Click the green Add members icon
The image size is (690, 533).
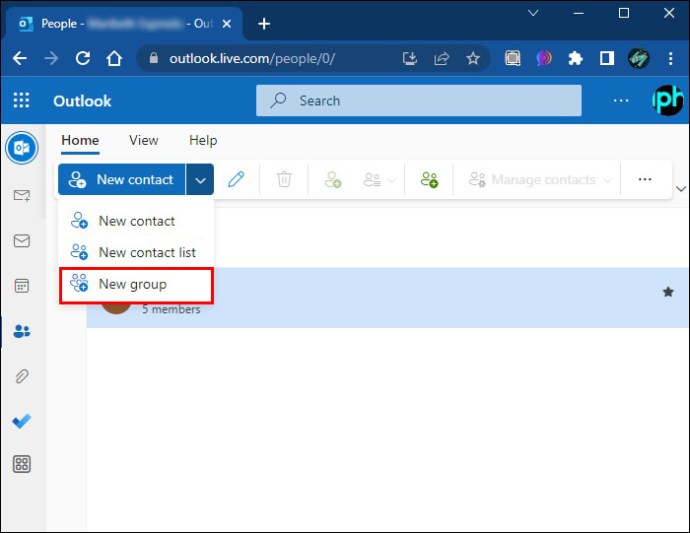pos(429,180)
